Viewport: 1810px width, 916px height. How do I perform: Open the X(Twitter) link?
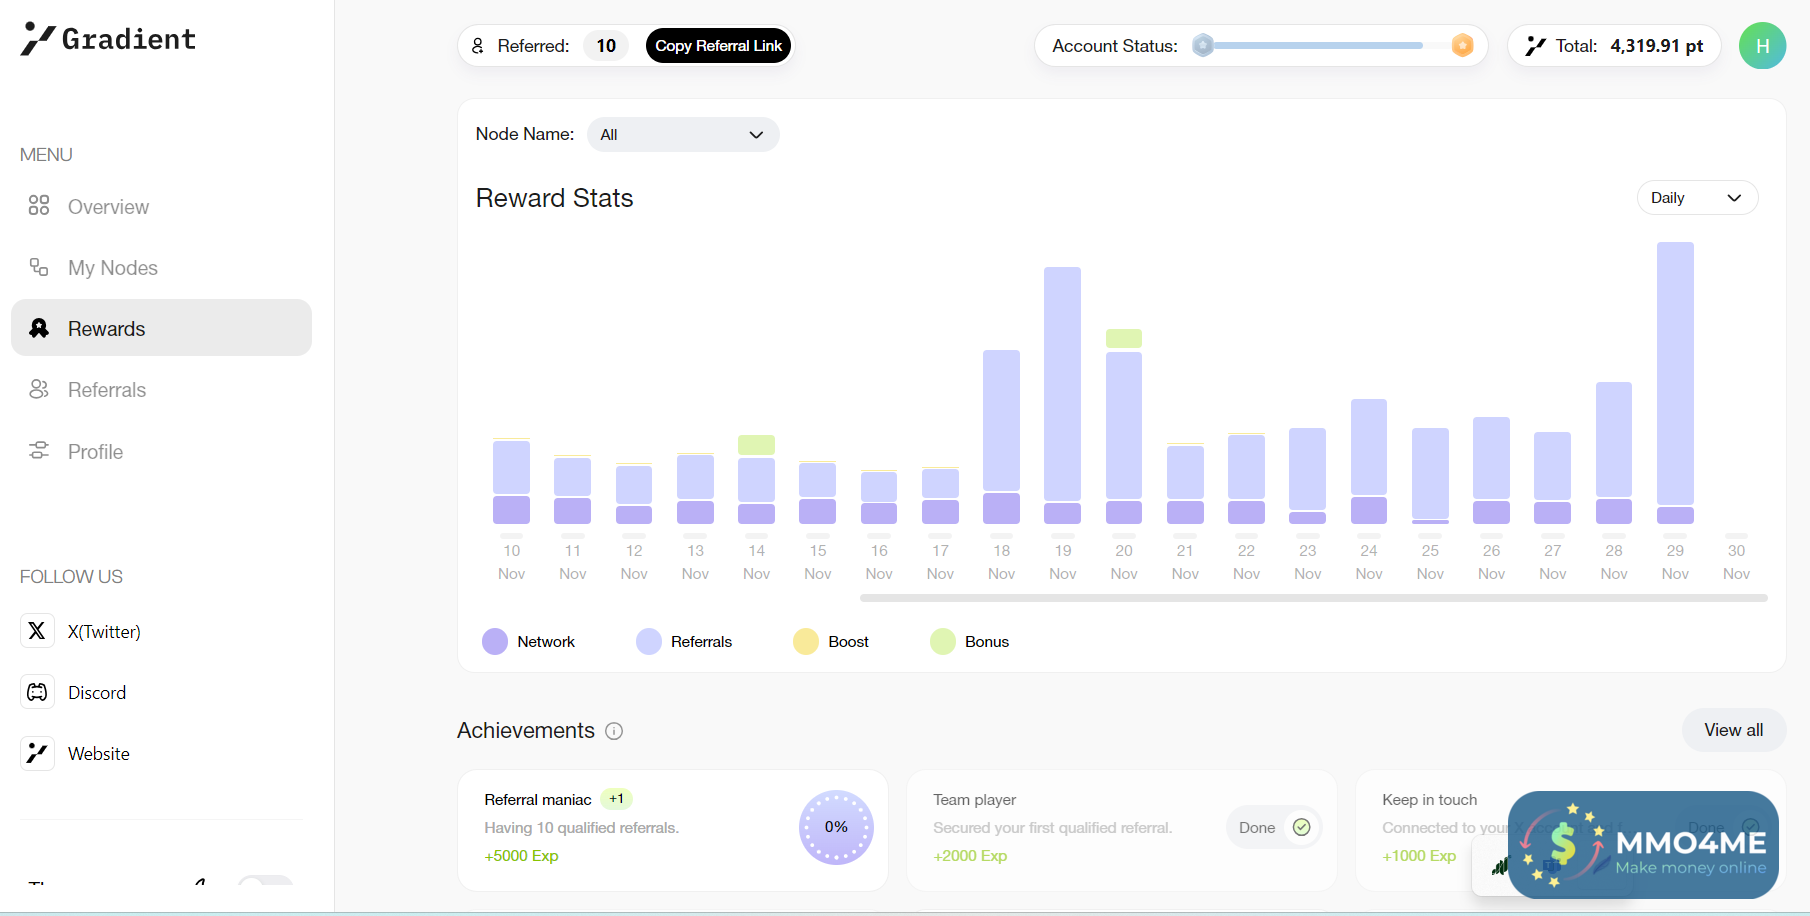(104, 631)
